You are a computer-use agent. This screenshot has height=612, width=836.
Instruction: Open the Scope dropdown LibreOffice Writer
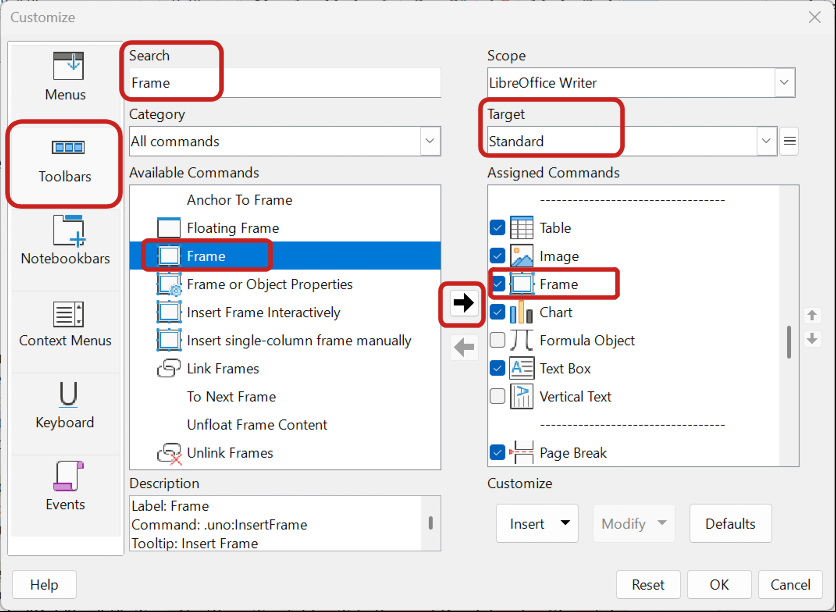coord(641,83)
